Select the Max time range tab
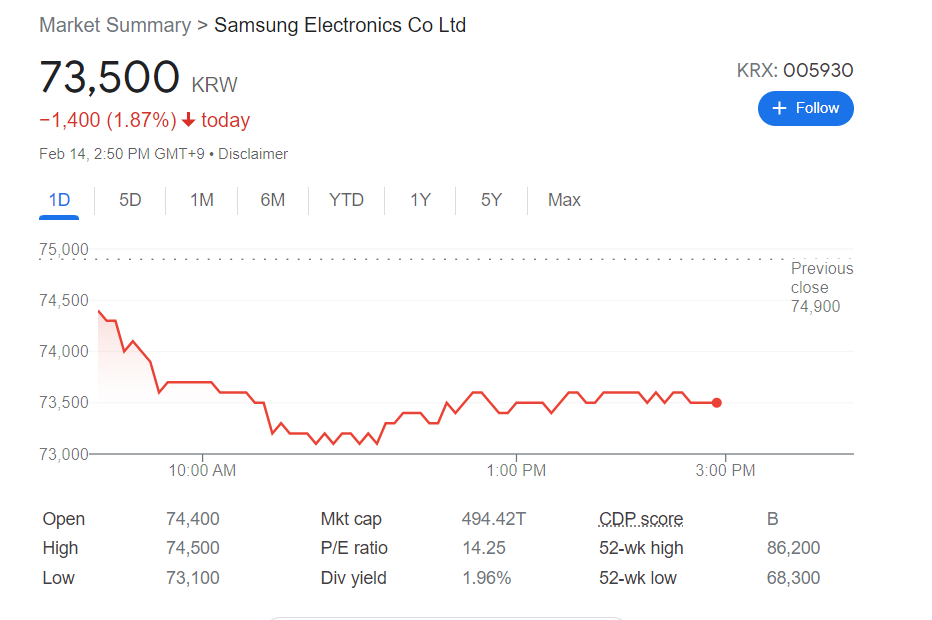Viewport: 932px width, 620px height. pyautogui.click(x=564, y=200)
